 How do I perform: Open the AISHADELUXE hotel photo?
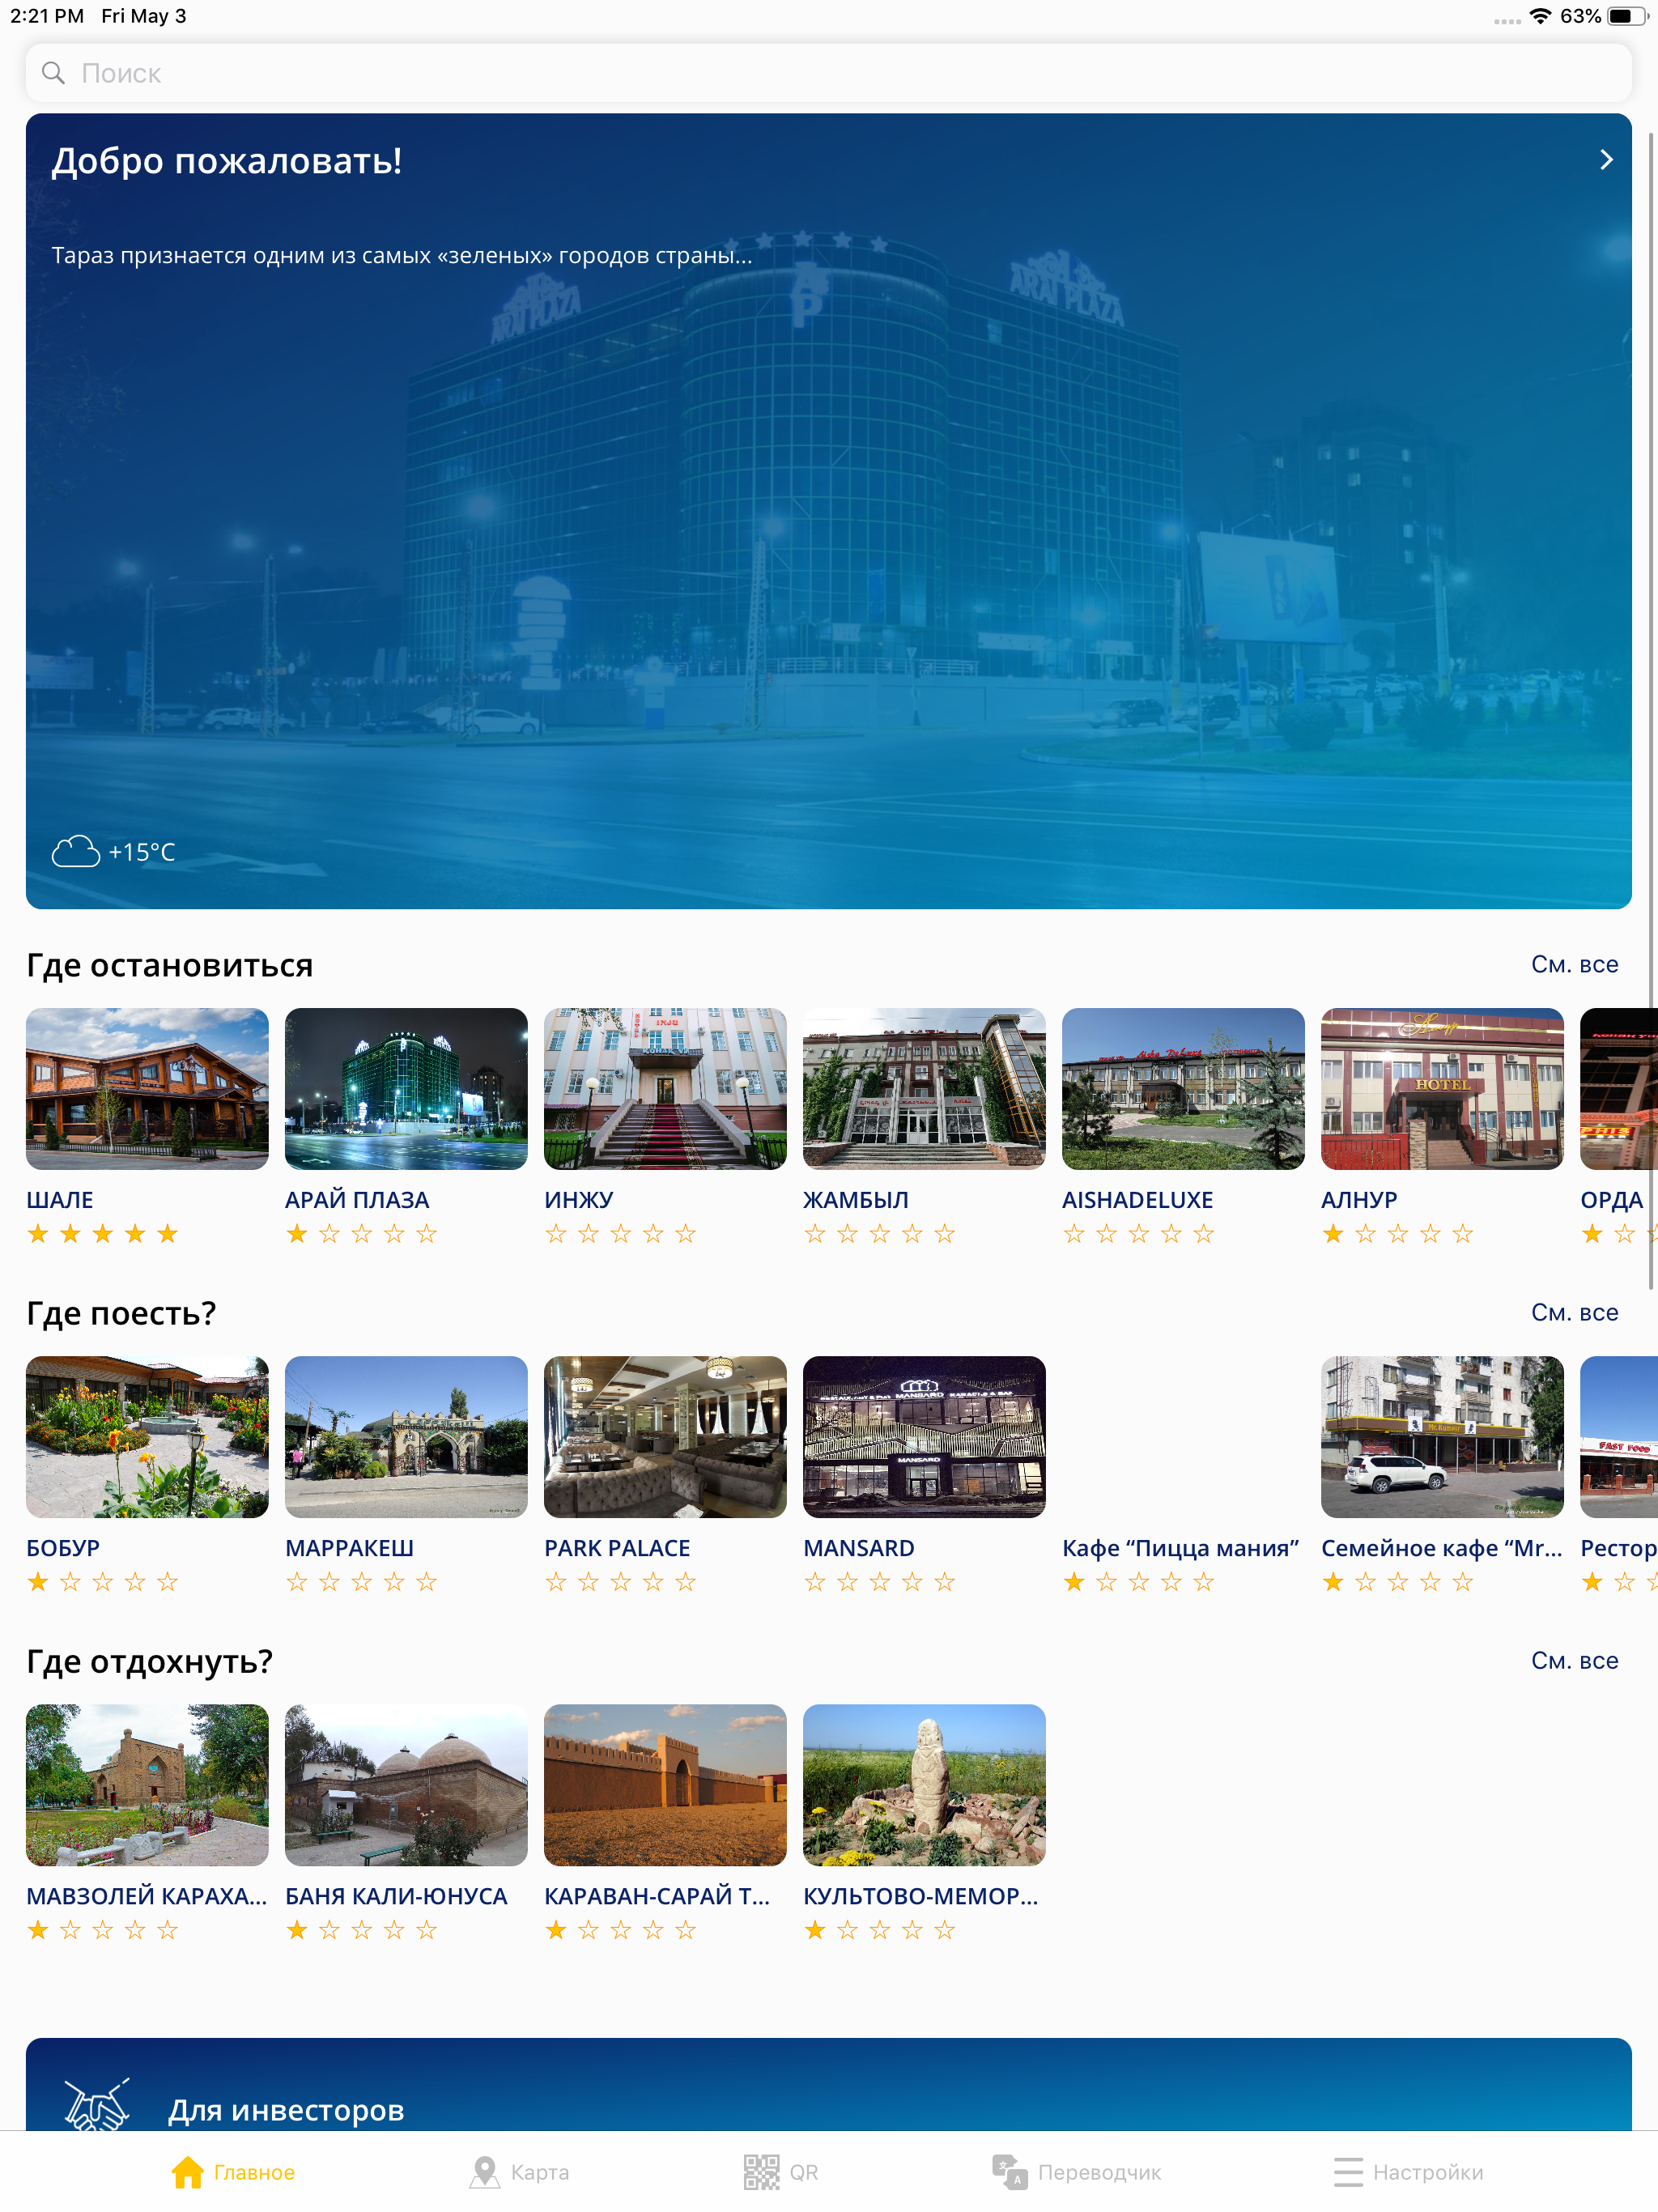tap(1183, 1089)
